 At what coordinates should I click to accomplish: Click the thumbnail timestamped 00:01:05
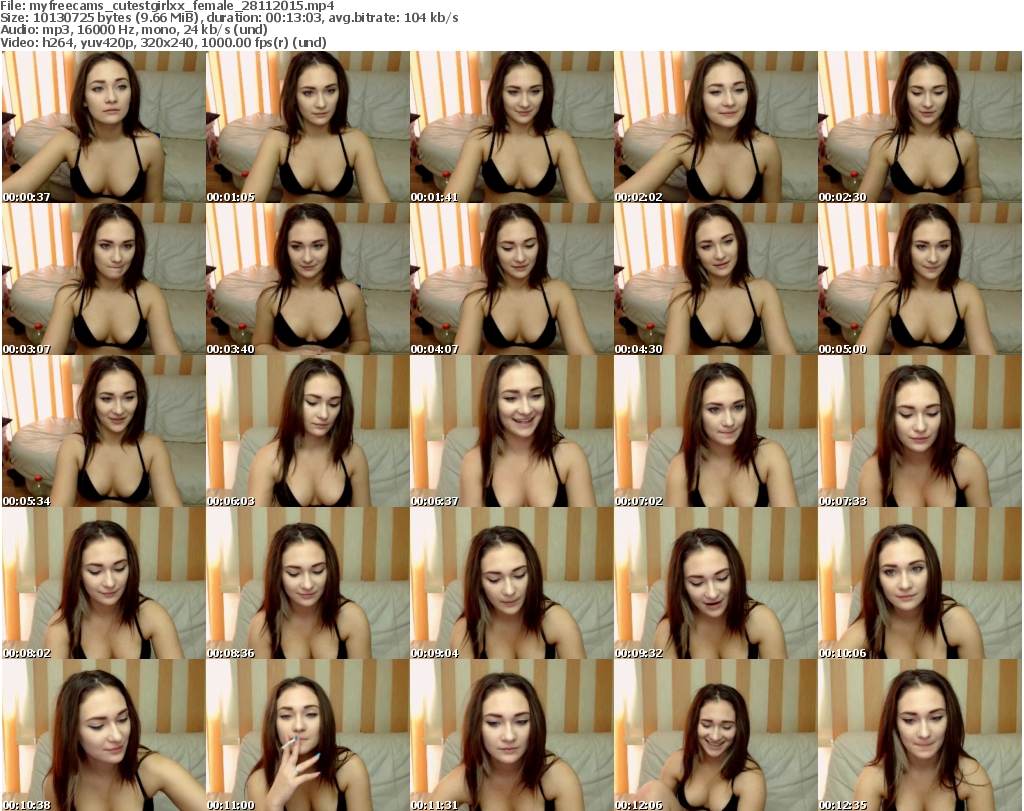tap(308, 127)
